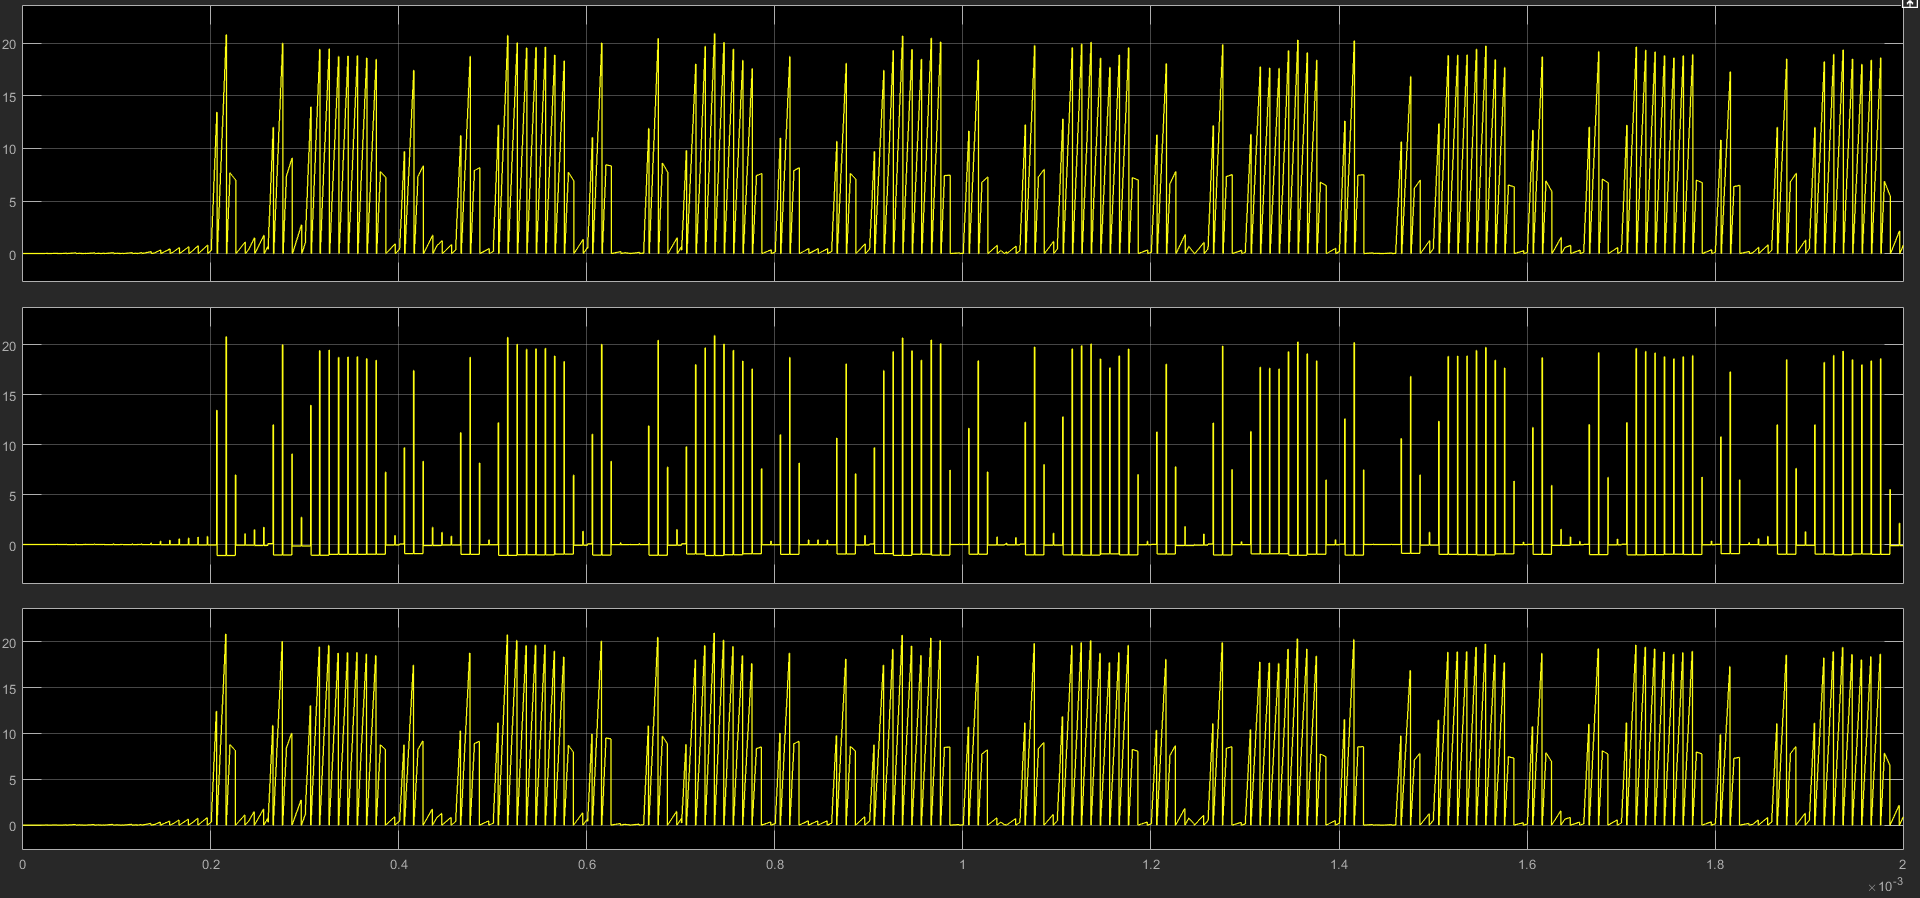
Task: Click the show-toolbar arrow icon at top-right corner
Action: (x=1910, y=4)
